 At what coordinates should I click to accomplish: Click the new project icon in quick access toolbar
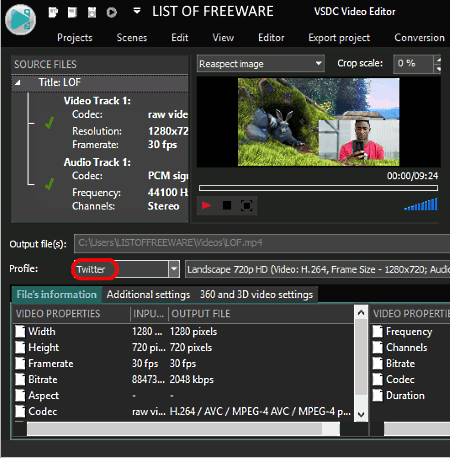tap(53, 13)
